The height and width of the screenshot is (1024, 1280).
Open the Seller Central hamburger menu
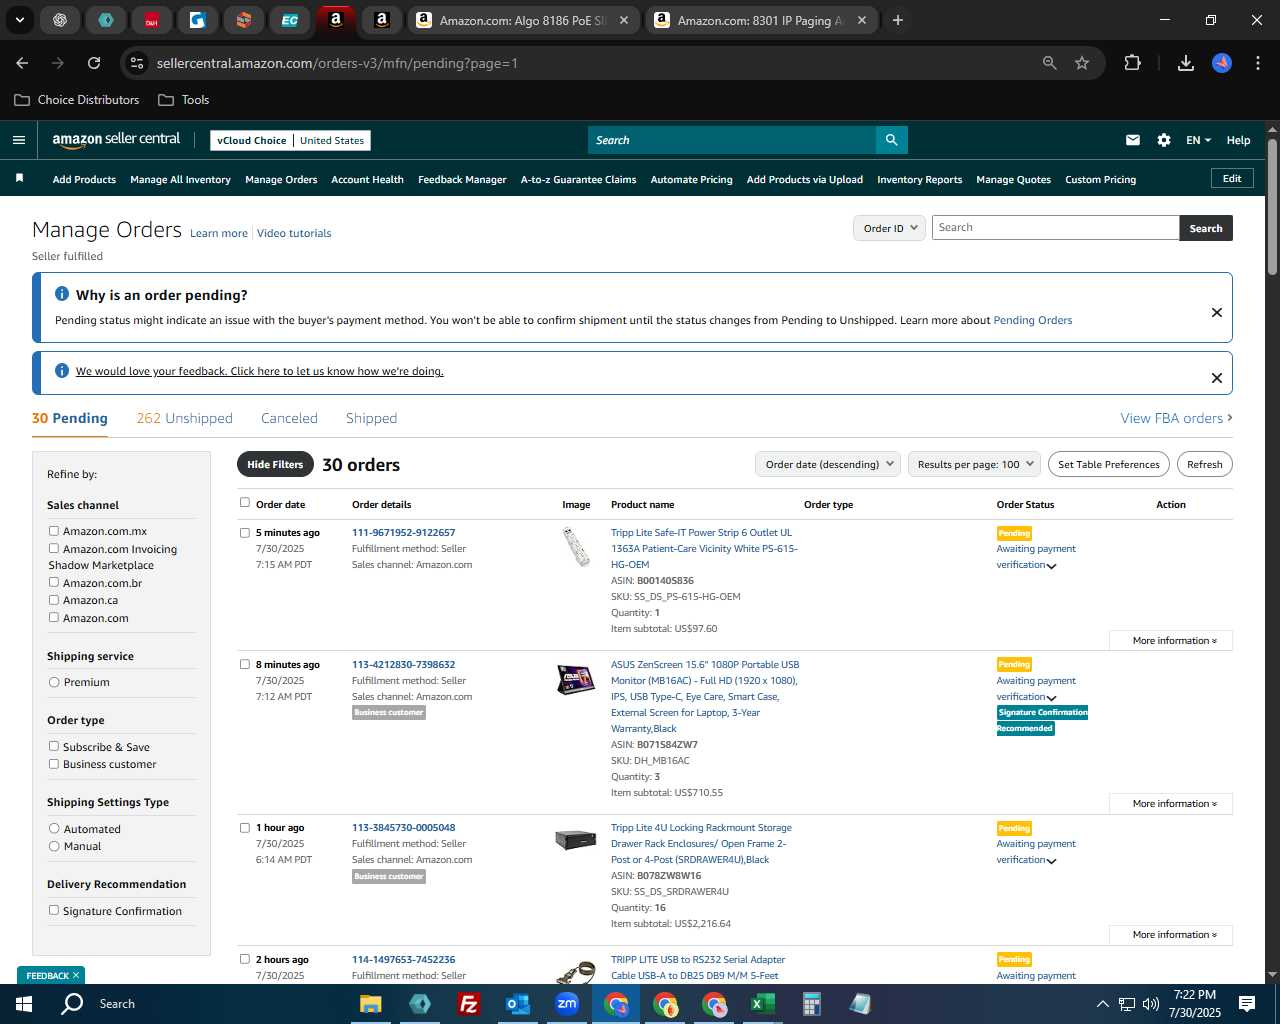point(19,140)
